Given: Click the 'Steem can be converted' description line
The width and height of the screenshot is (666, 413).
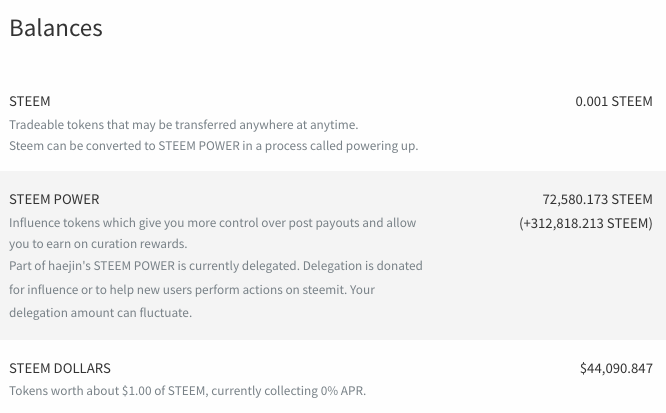Looking at the screenshot, I should pyautogui.click(x=214, y=146).
